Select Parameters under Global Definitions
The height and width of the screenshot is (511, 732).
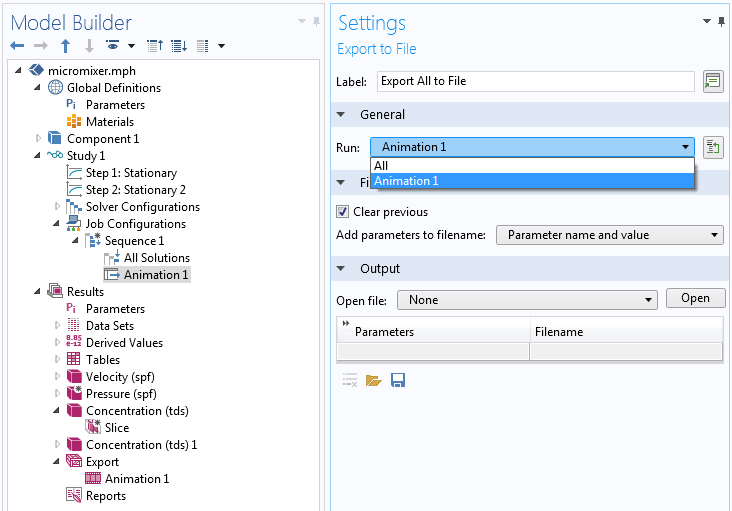[115, 105]
